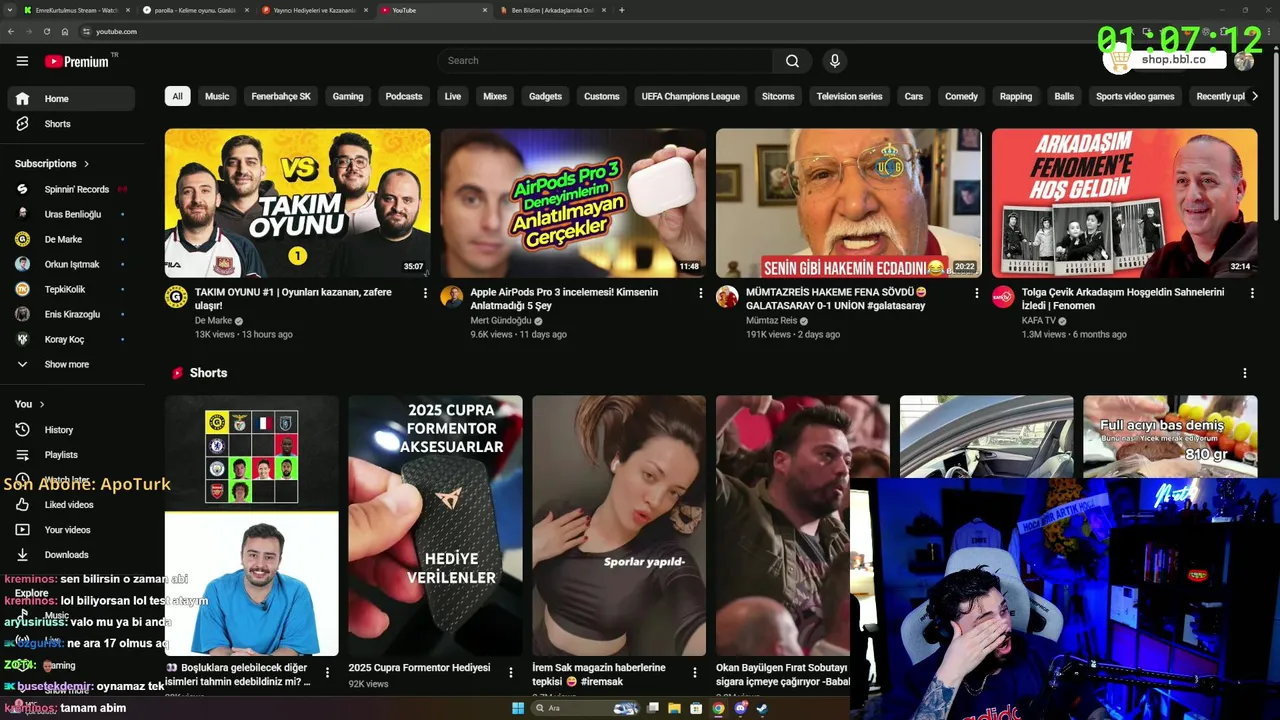
Task: Open History in the sidebar
Action: point(71,430)
